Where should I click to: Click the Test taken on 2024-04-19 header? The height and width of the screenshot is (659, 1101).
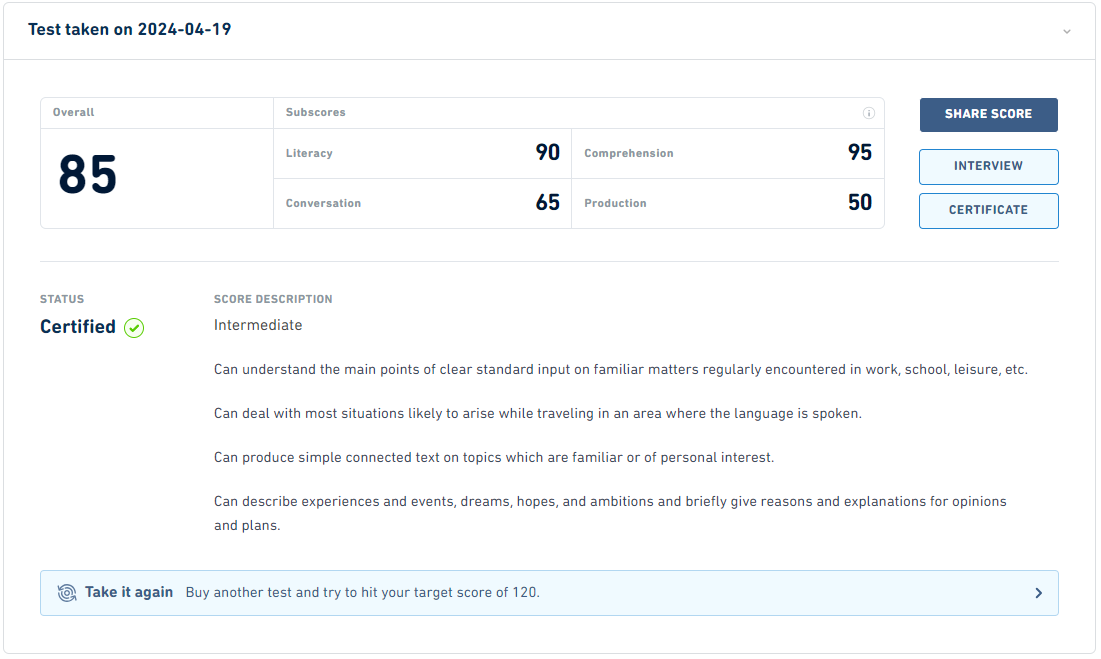pos(129,29)
